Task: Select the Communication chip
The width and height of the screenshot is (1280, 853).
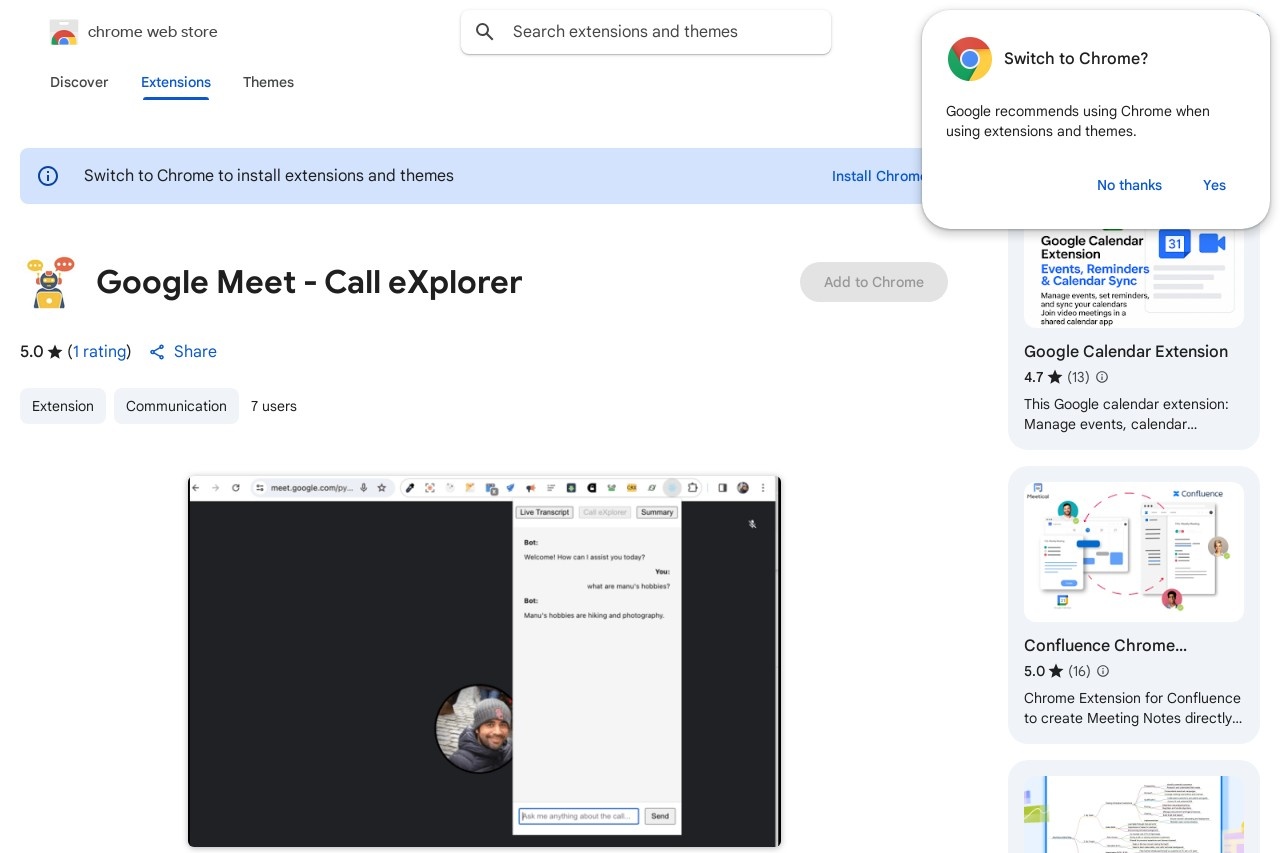Action: 176,406
